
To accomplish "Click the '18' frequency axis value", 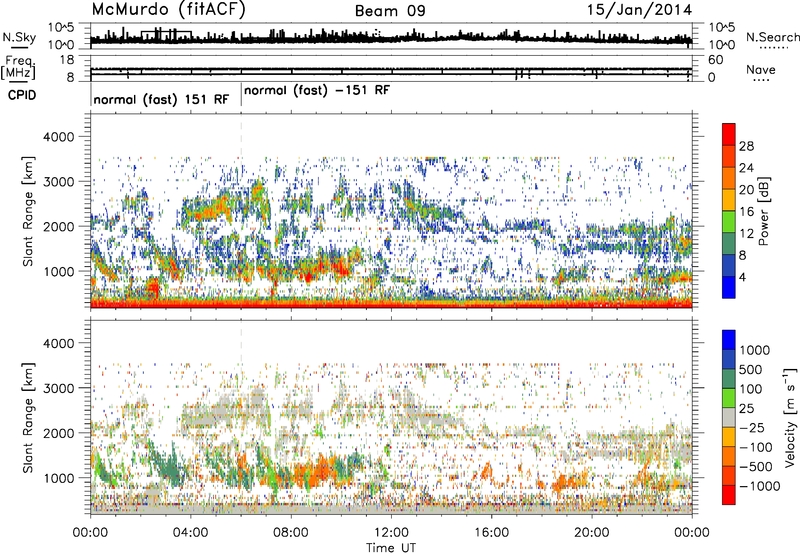I will click(67, 60).
